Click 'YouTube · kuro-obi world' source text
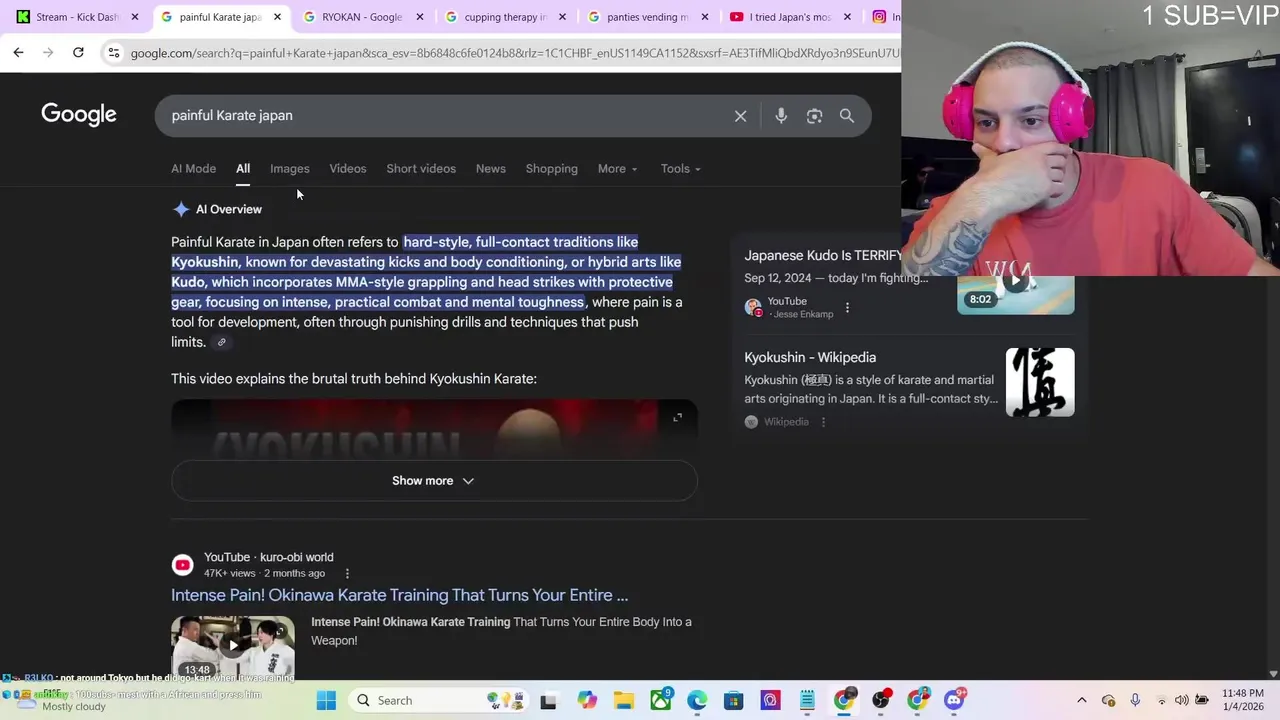 (x=269, y=557)
